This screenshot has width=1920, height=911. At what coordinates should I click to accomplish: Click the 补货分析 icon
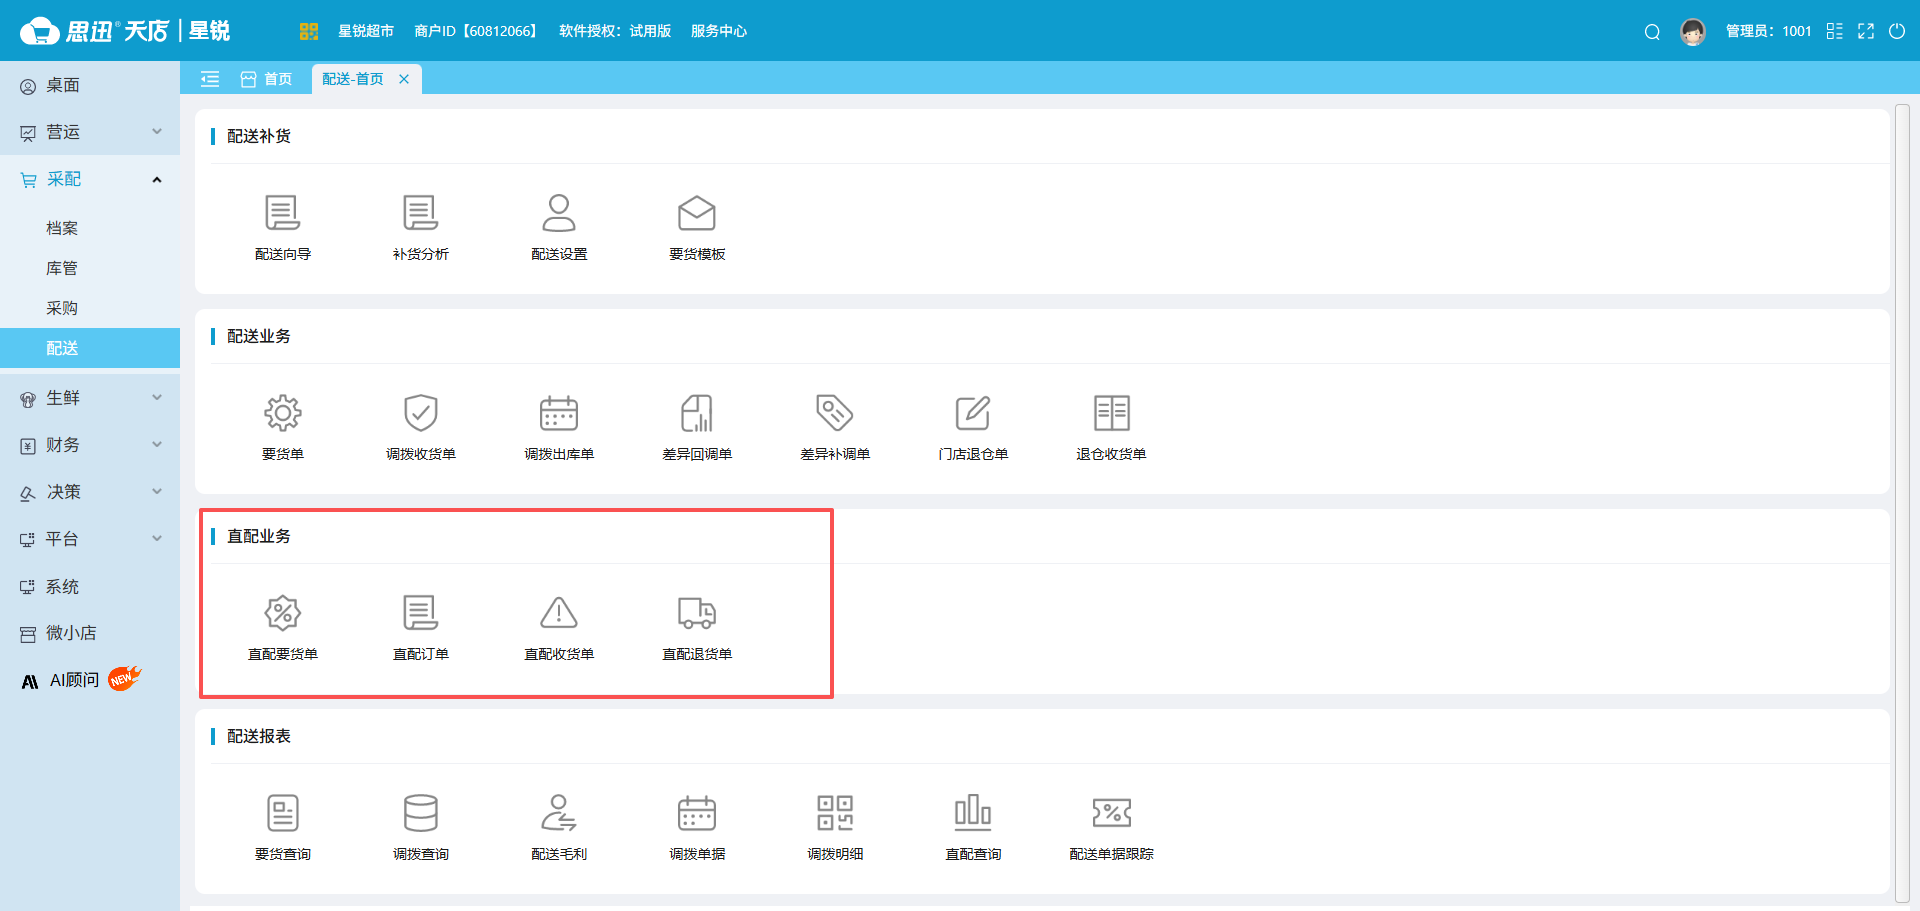click(420, 214)
